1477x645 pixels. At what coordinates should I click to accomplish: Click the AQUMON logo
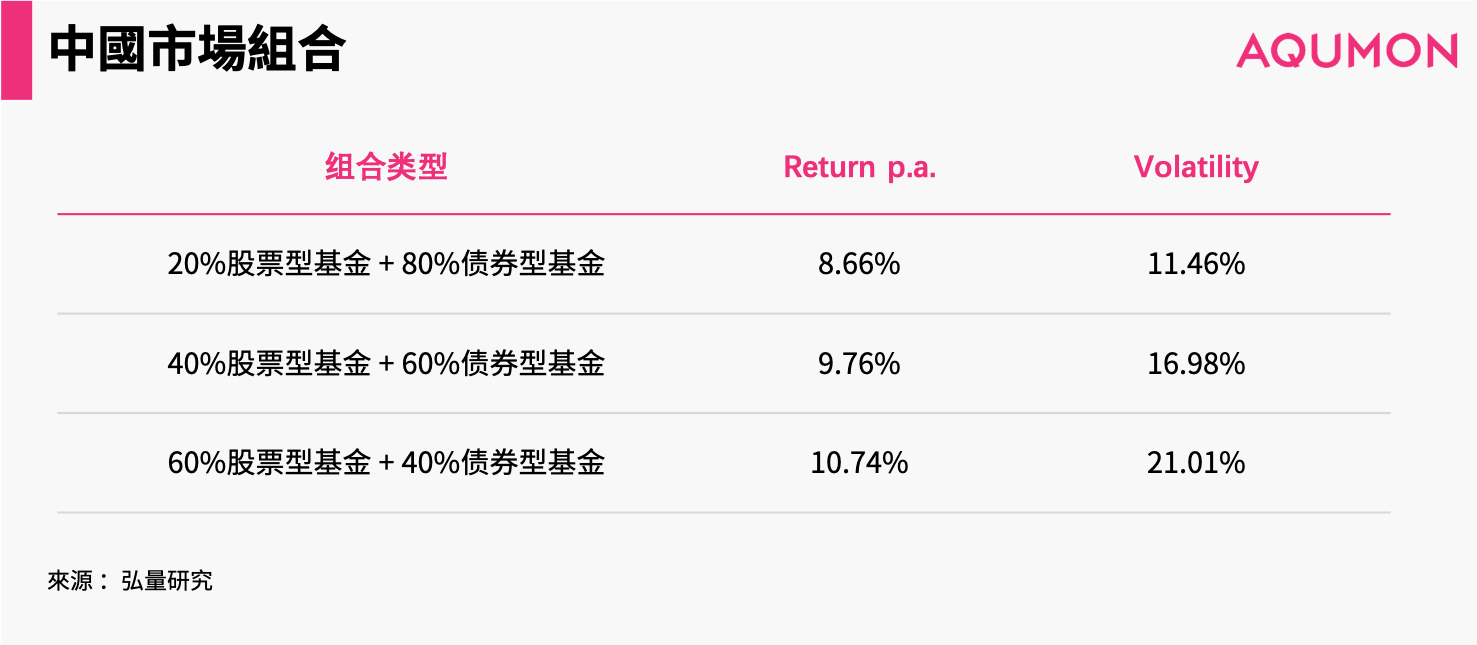coord(1347,51)
